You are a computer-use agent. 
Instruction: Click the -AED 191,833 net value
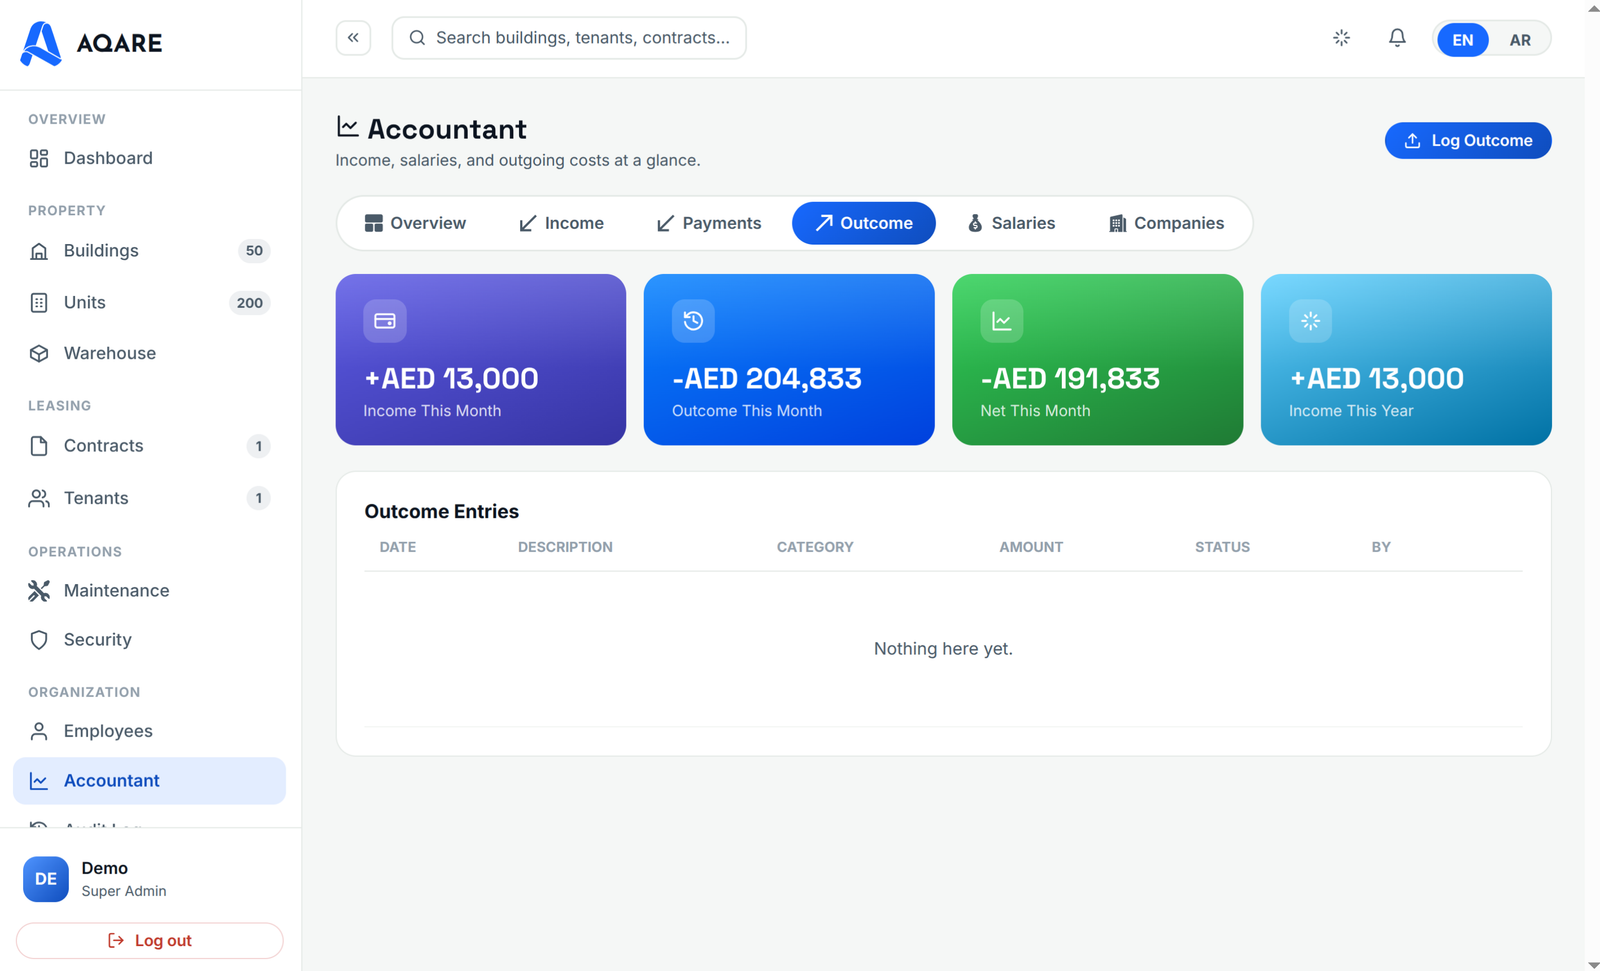coord(1070,379)
